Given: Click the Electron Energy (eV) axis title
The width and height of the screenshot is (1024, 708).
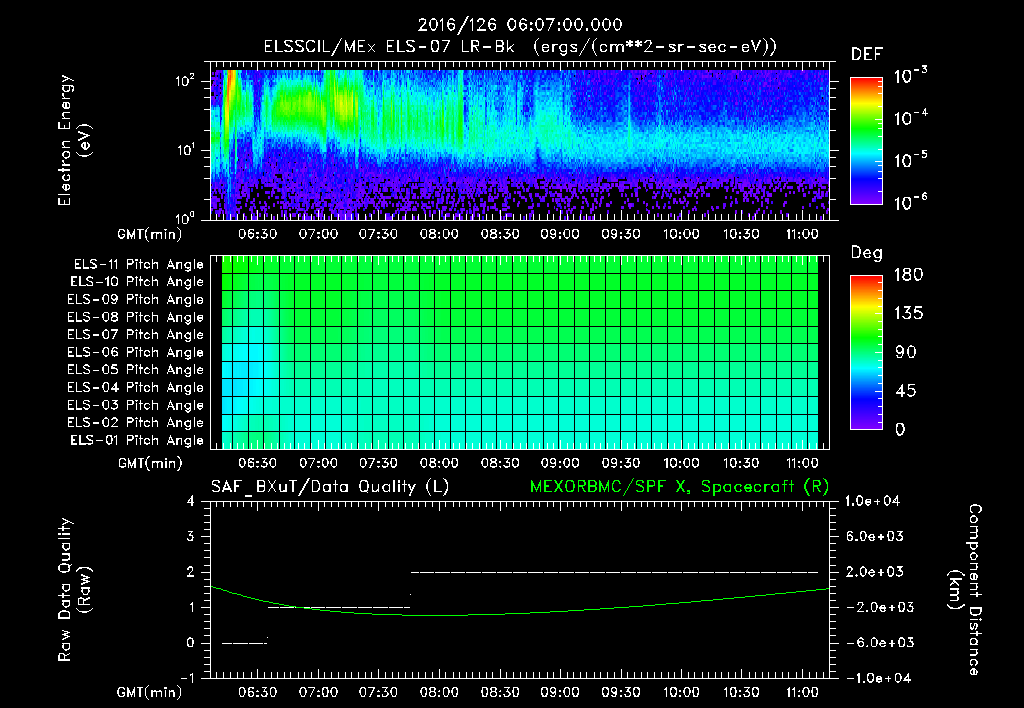Looking at the screenshot, I should tap(74, 140).
